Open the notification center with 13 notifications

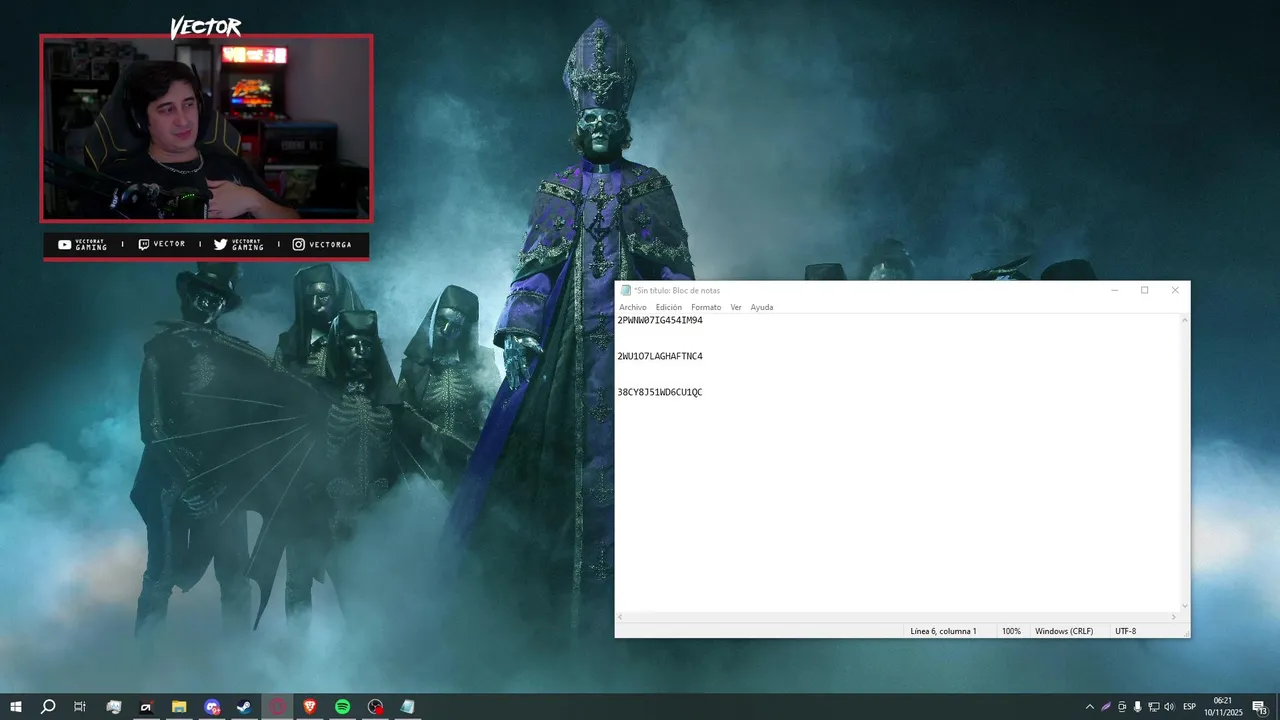1260,707
